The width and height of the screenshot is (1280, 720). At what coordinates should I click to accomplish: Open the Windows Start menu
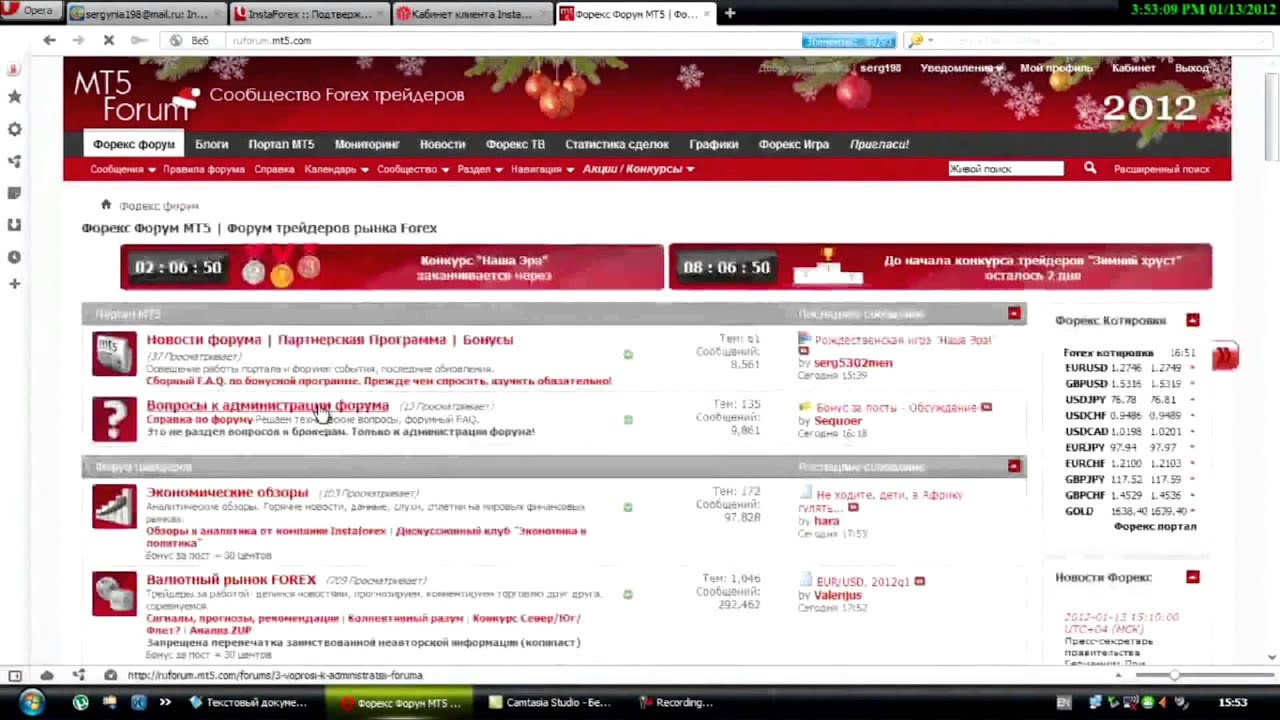click(30, 702)
